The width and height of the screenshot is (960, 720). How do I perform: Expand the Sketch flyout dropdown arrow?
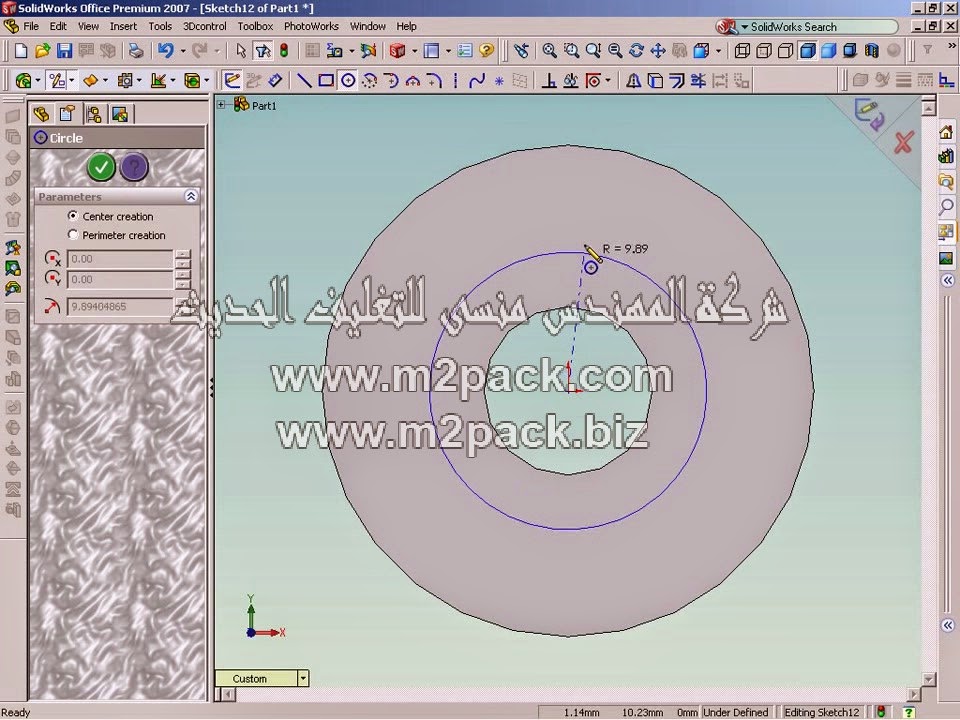(72, 80)
